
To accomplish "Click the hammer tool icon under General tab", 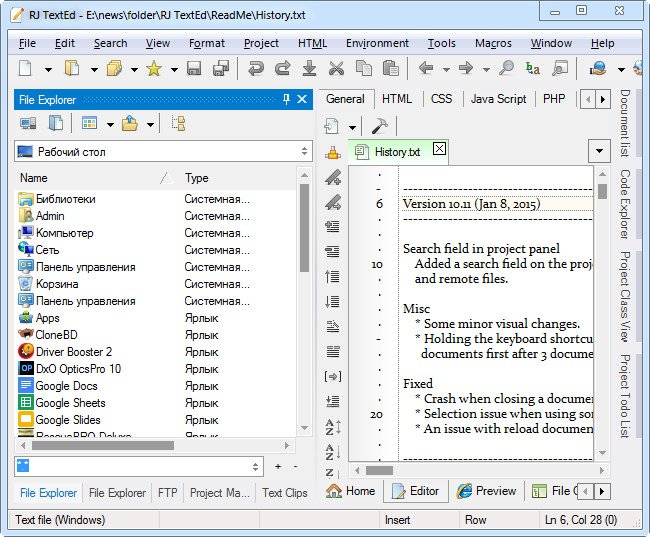I will 379,126.
